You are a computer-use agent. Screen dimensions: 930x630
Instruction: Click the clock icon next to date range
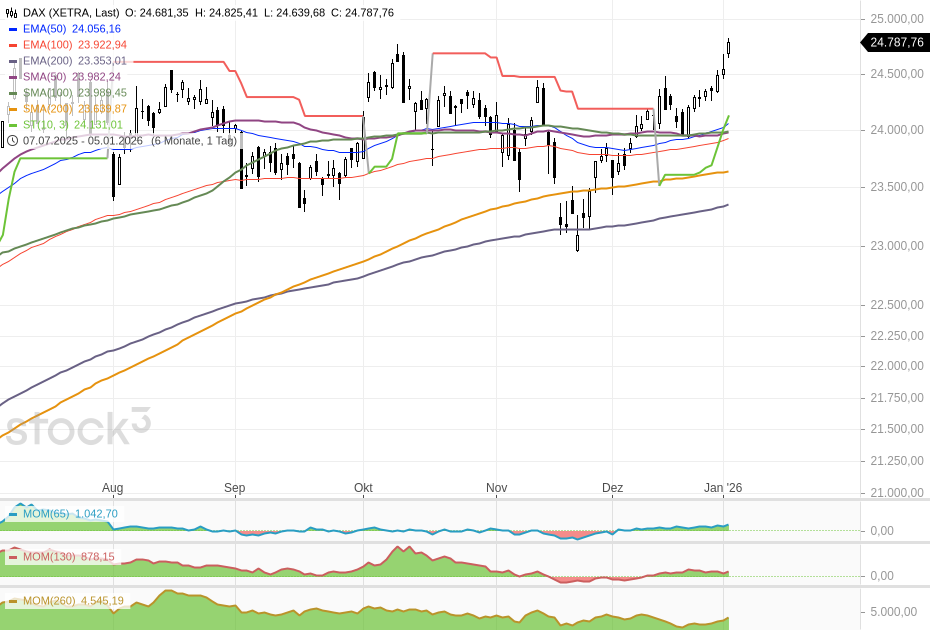coord(12,140)
